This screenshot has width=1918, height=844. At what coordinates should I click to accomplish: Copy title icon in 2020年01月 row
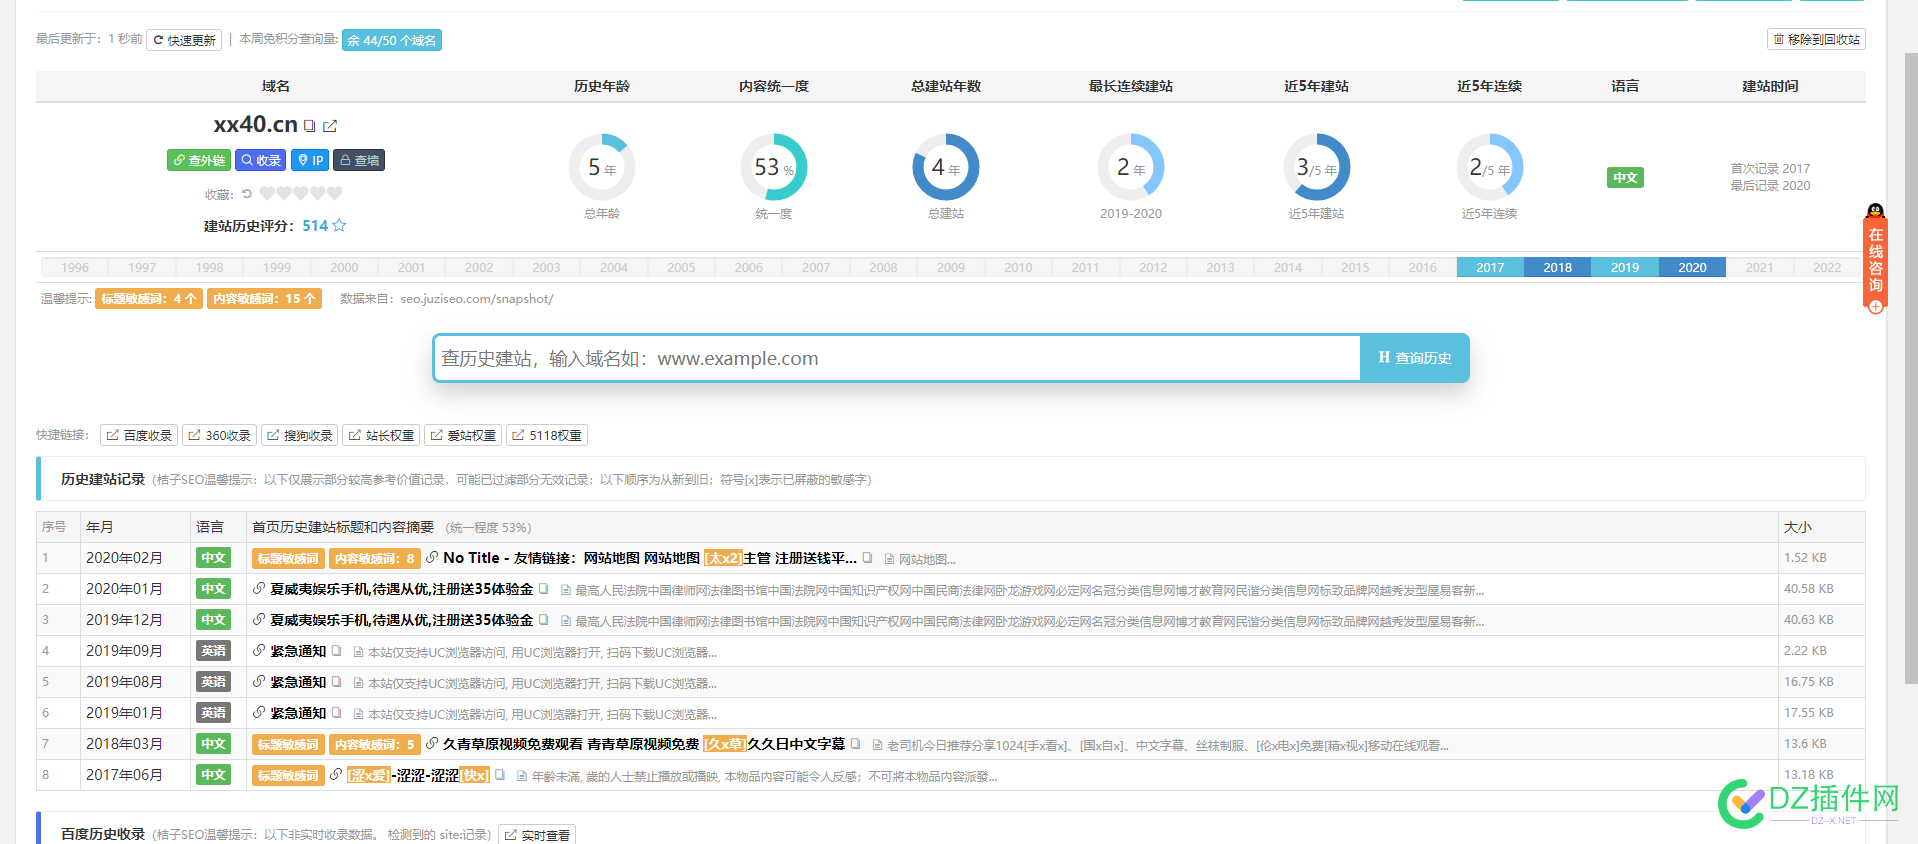(x=543, y=589)
